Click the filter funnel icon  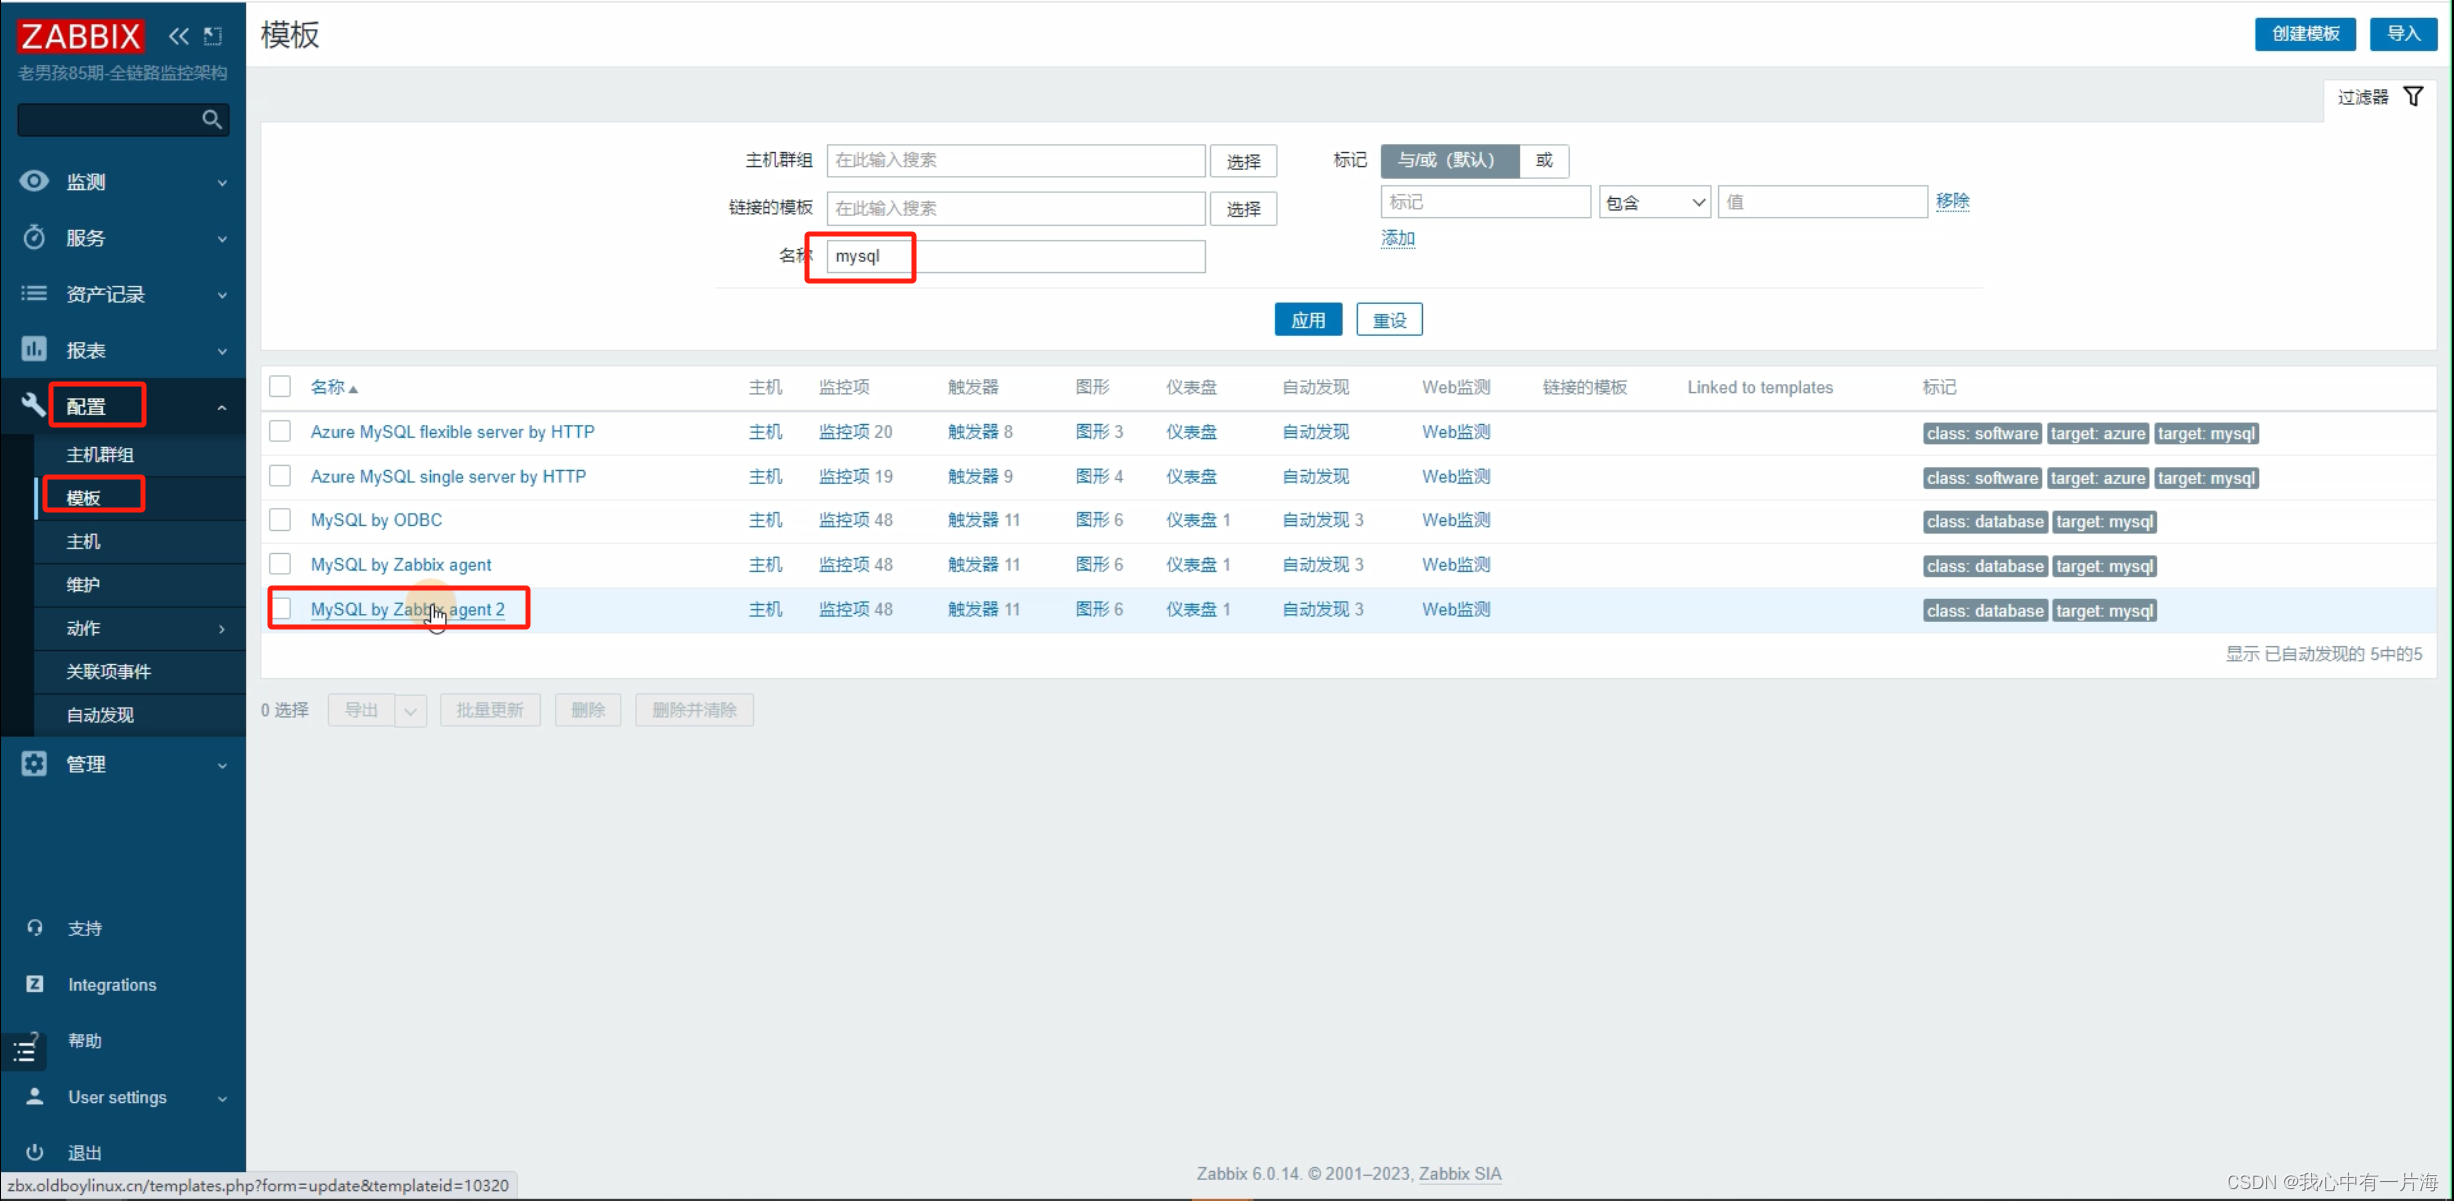click(2413, 97)
